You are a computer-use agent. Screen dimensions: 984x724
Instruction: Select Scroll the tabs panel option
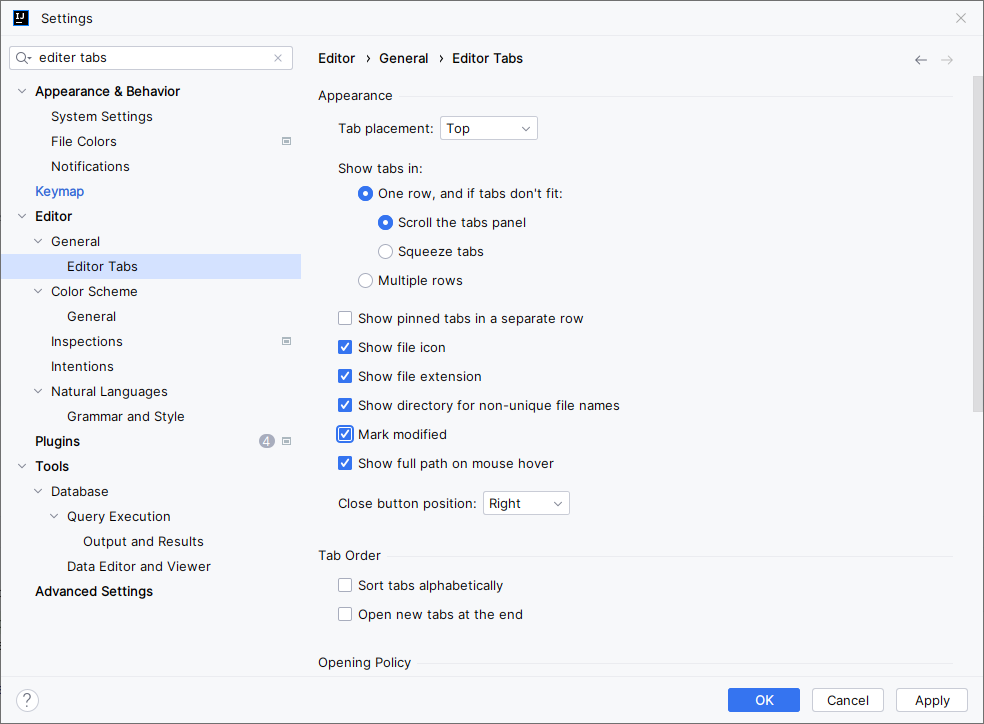pos(385,222)
